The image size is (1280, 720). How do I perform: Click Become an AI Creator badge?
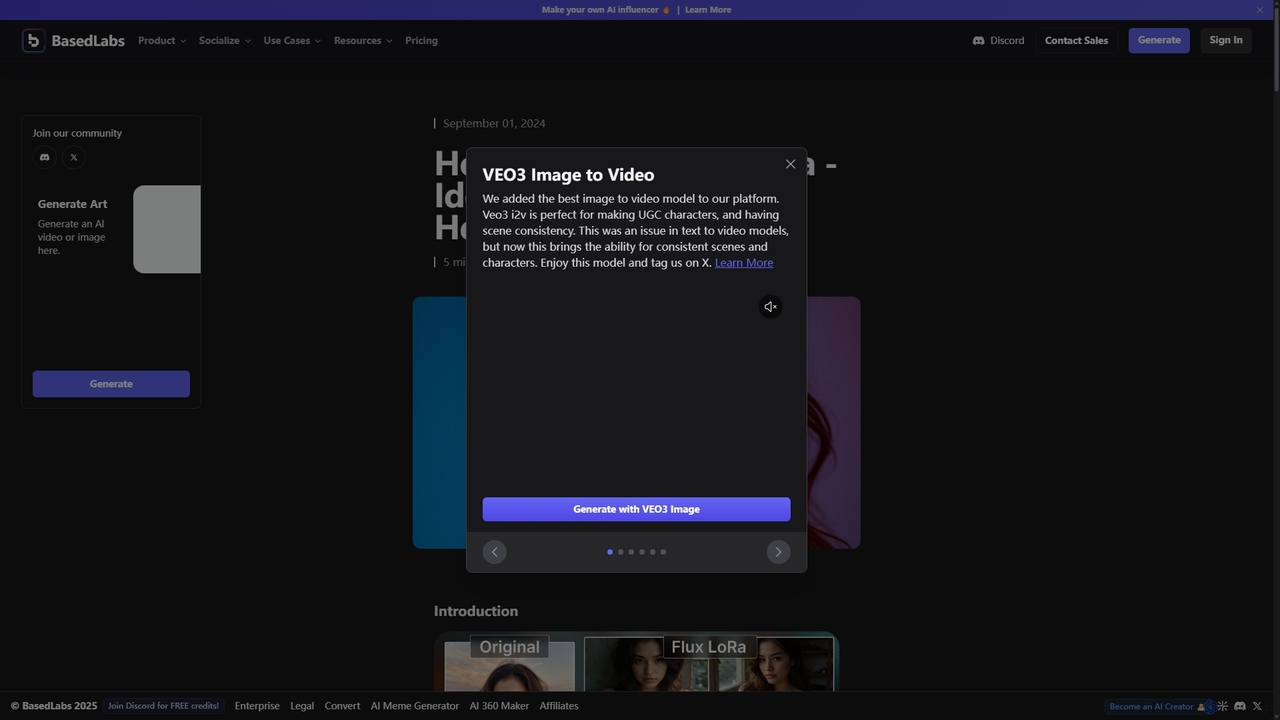click(1158, 706)
